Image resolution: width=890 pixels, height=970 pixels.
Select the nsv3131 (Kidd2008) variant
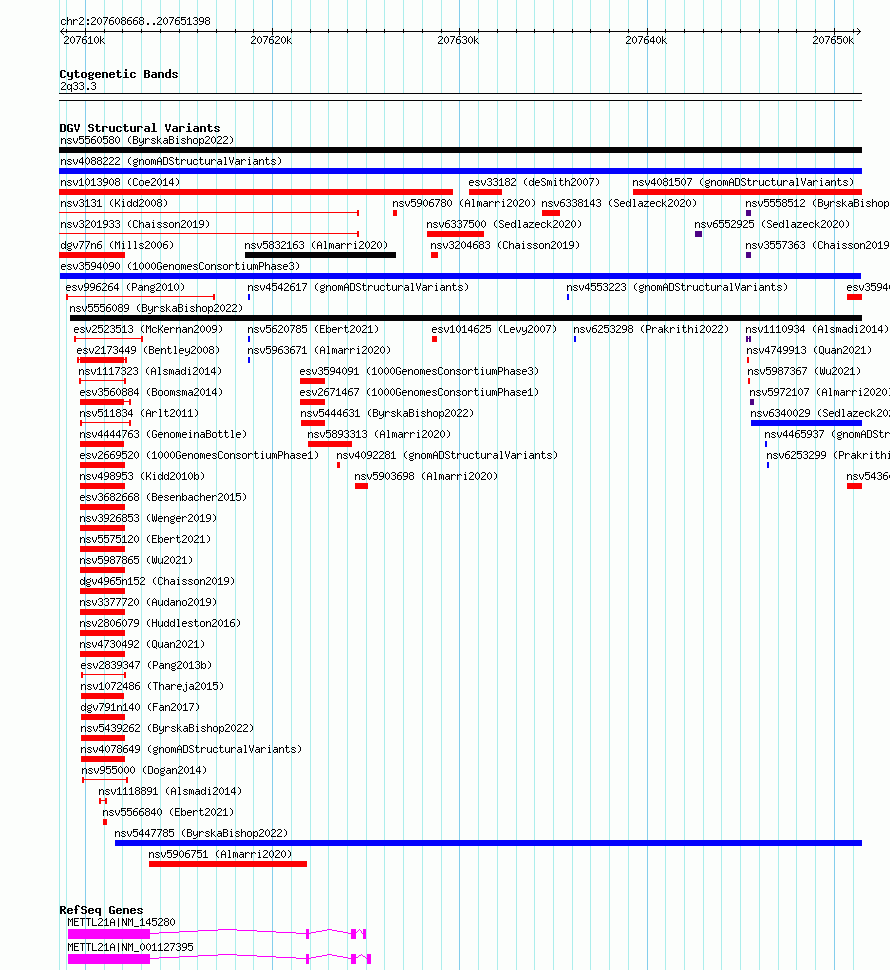(114, 204)
